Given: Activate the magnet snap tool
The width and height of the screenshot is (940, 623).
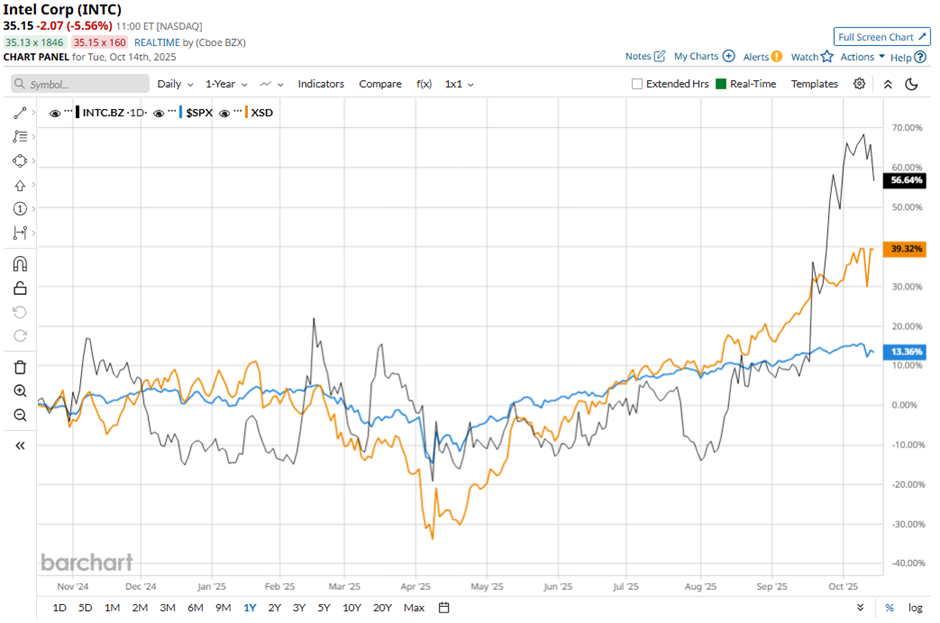Looking at the screenshot, I should point(19,264).
